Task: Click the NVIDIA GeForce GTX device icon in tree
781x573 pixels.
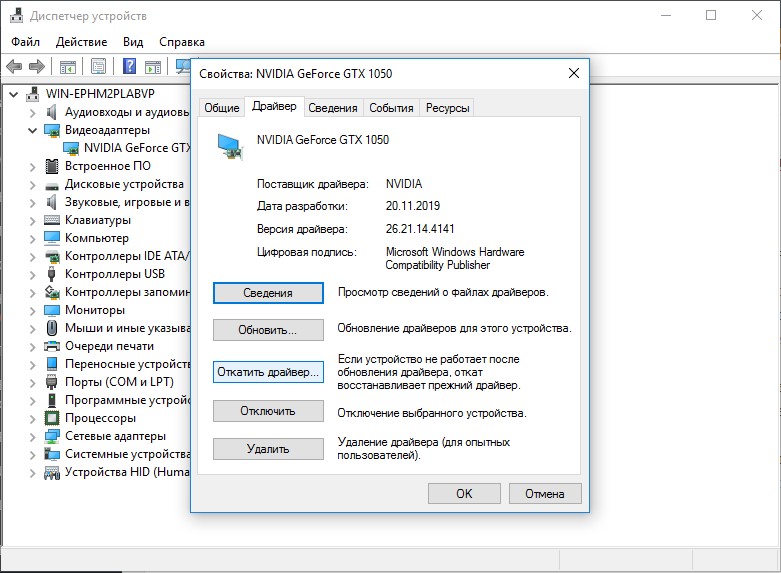Action: click(71, 148)
